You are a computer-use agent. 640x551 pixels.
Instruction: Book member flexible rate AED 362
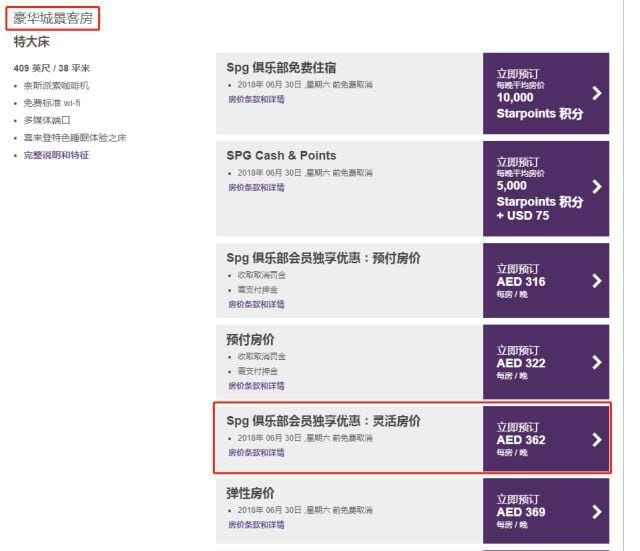546,438
